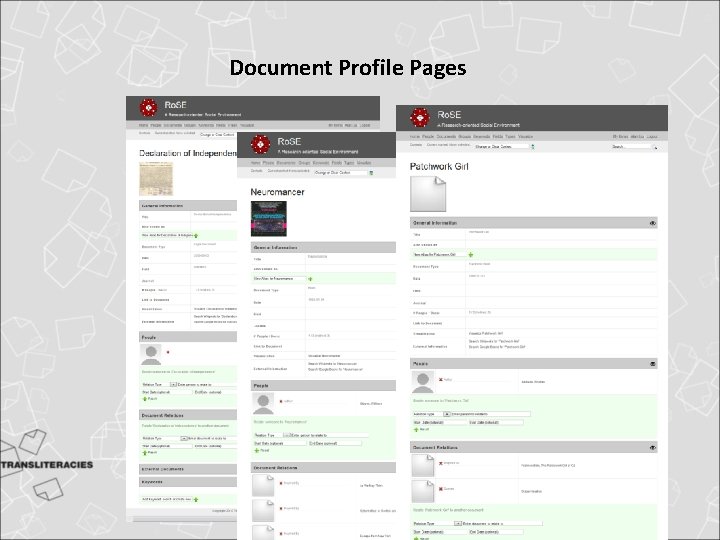Click the red X on Patchwork Girl's first document relation
Viewport: 720px width, 540px height.
click(441, 463)
